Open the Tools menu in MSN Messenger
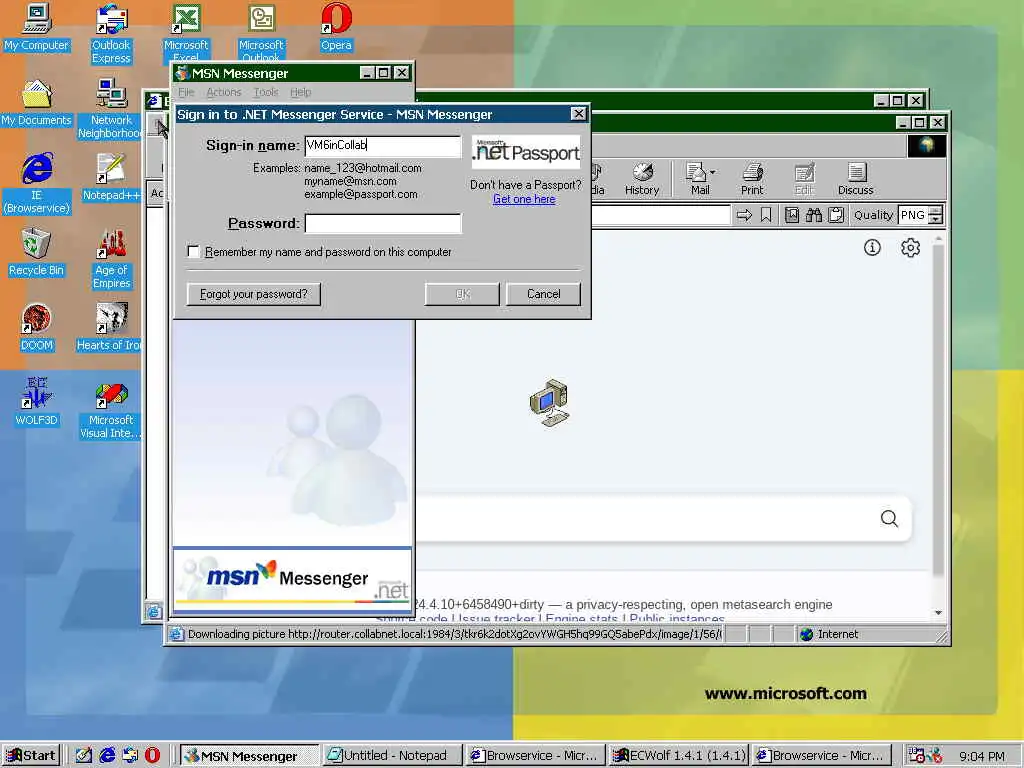The image size is (1024, 768). (x=266, y=92)
